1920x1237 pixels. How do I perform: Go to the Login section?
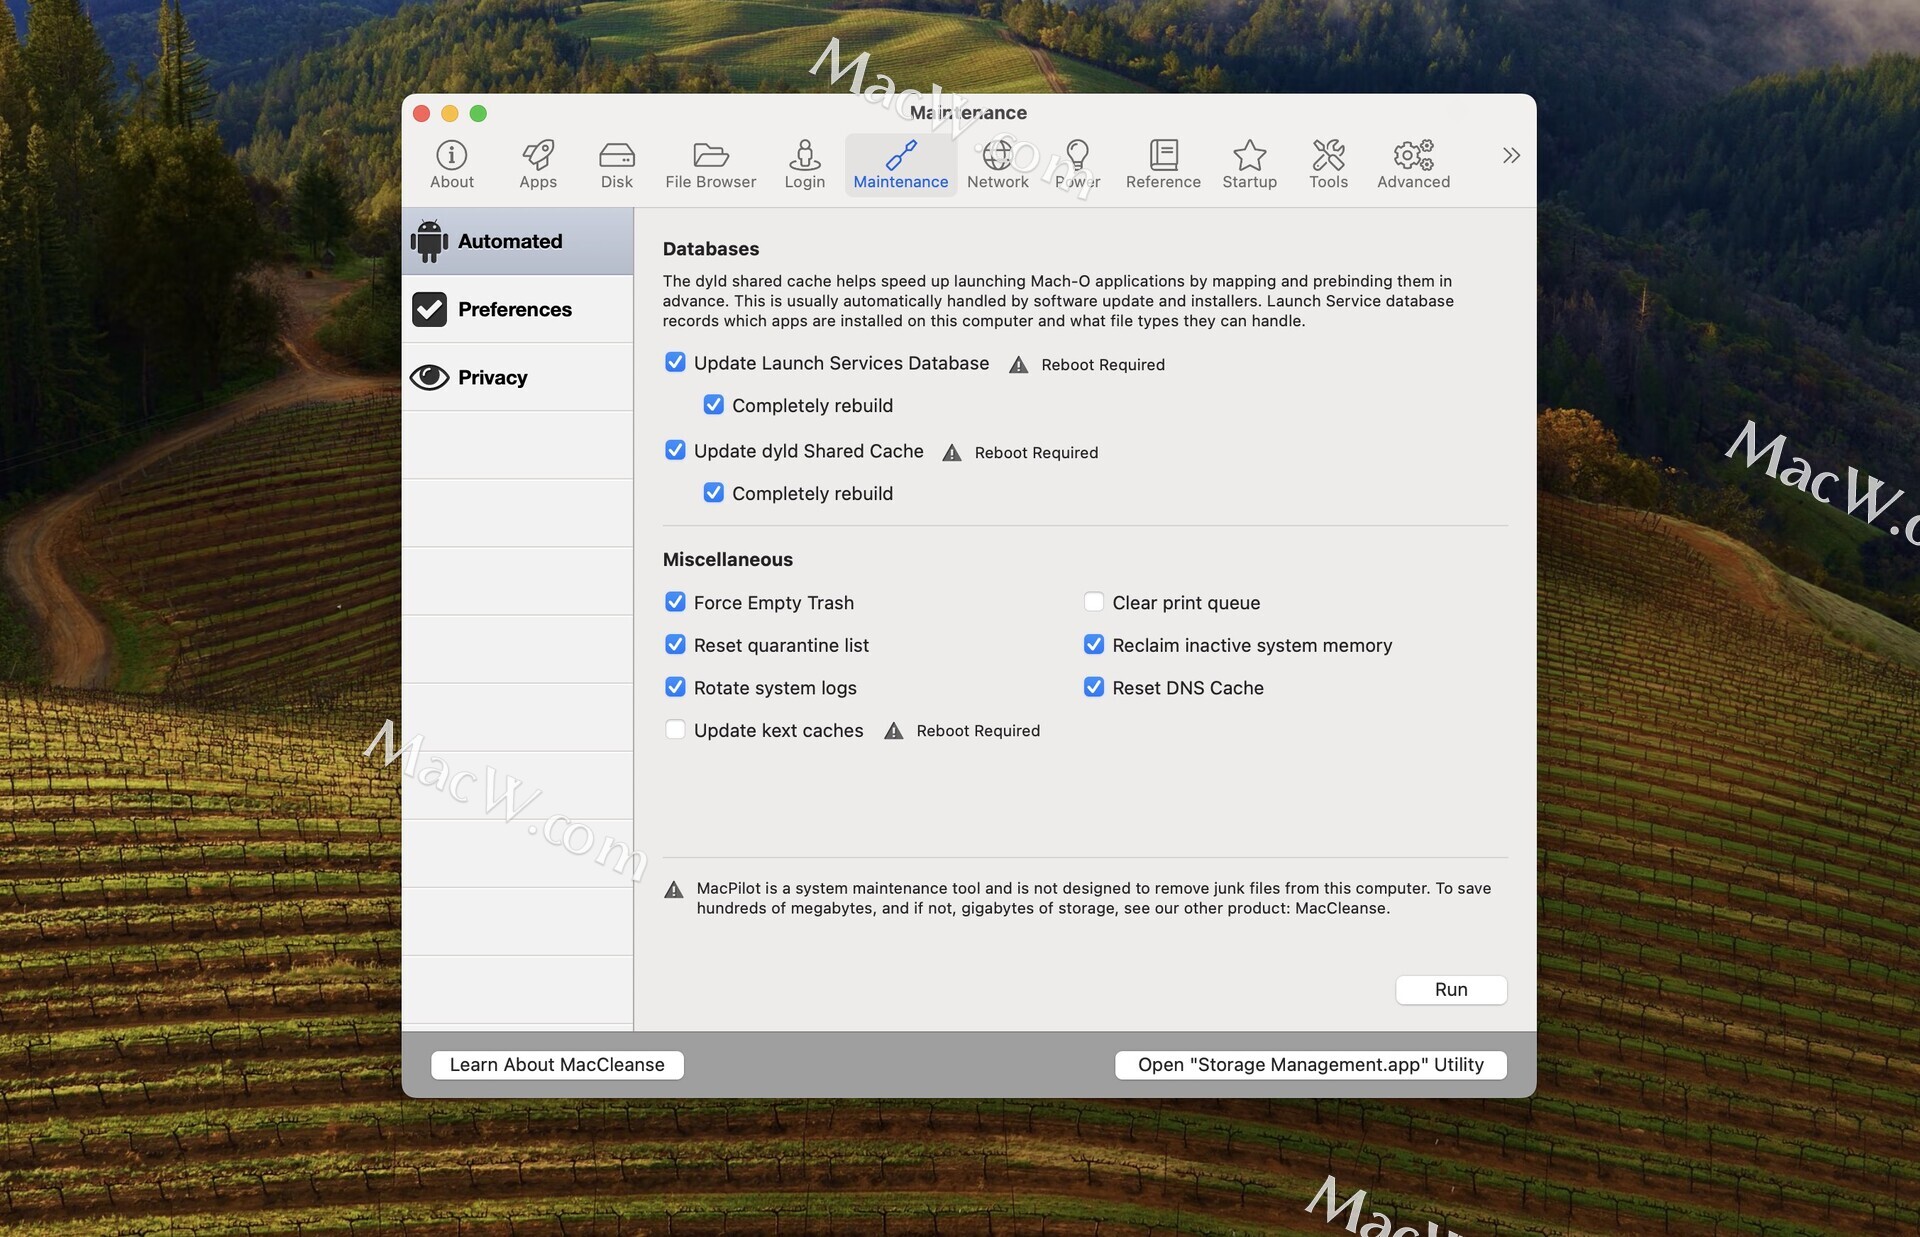(804, 164)
